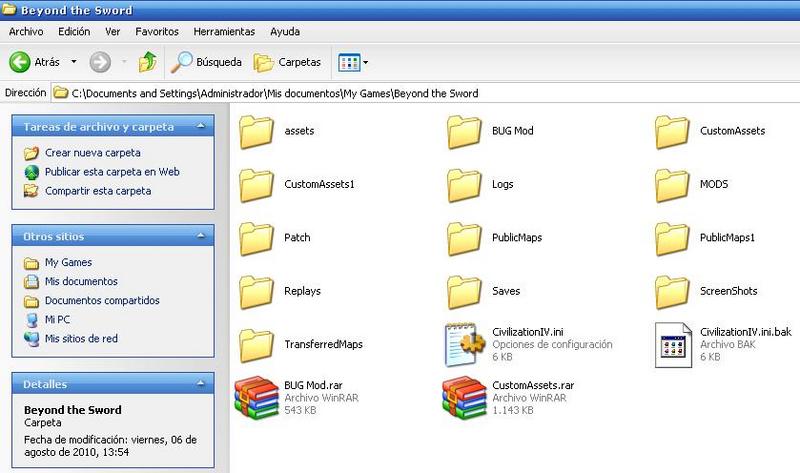800x473 pixels.
Task: Collapse the Tareas de archivo y carpeta panel
Action: point(201,127)
